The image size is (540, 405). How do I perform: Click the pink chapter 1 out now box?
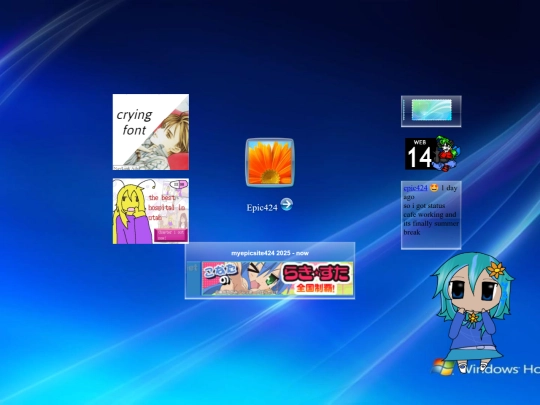coord(170,235)
